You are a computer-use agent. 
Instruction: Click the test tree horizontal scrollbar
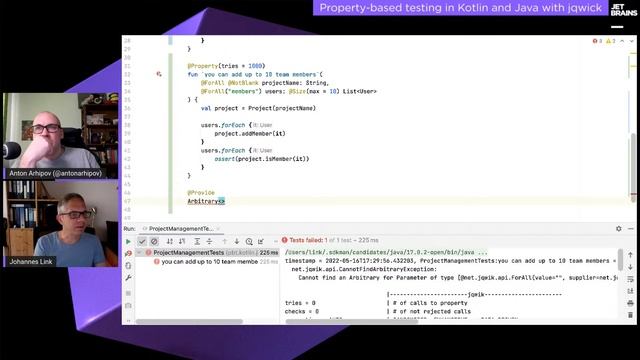189,322
